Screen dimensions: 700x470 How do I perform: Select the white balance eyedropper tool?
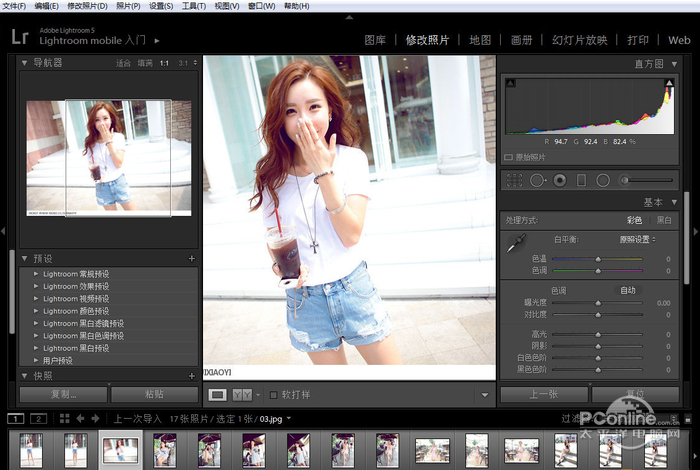[517, 242]
